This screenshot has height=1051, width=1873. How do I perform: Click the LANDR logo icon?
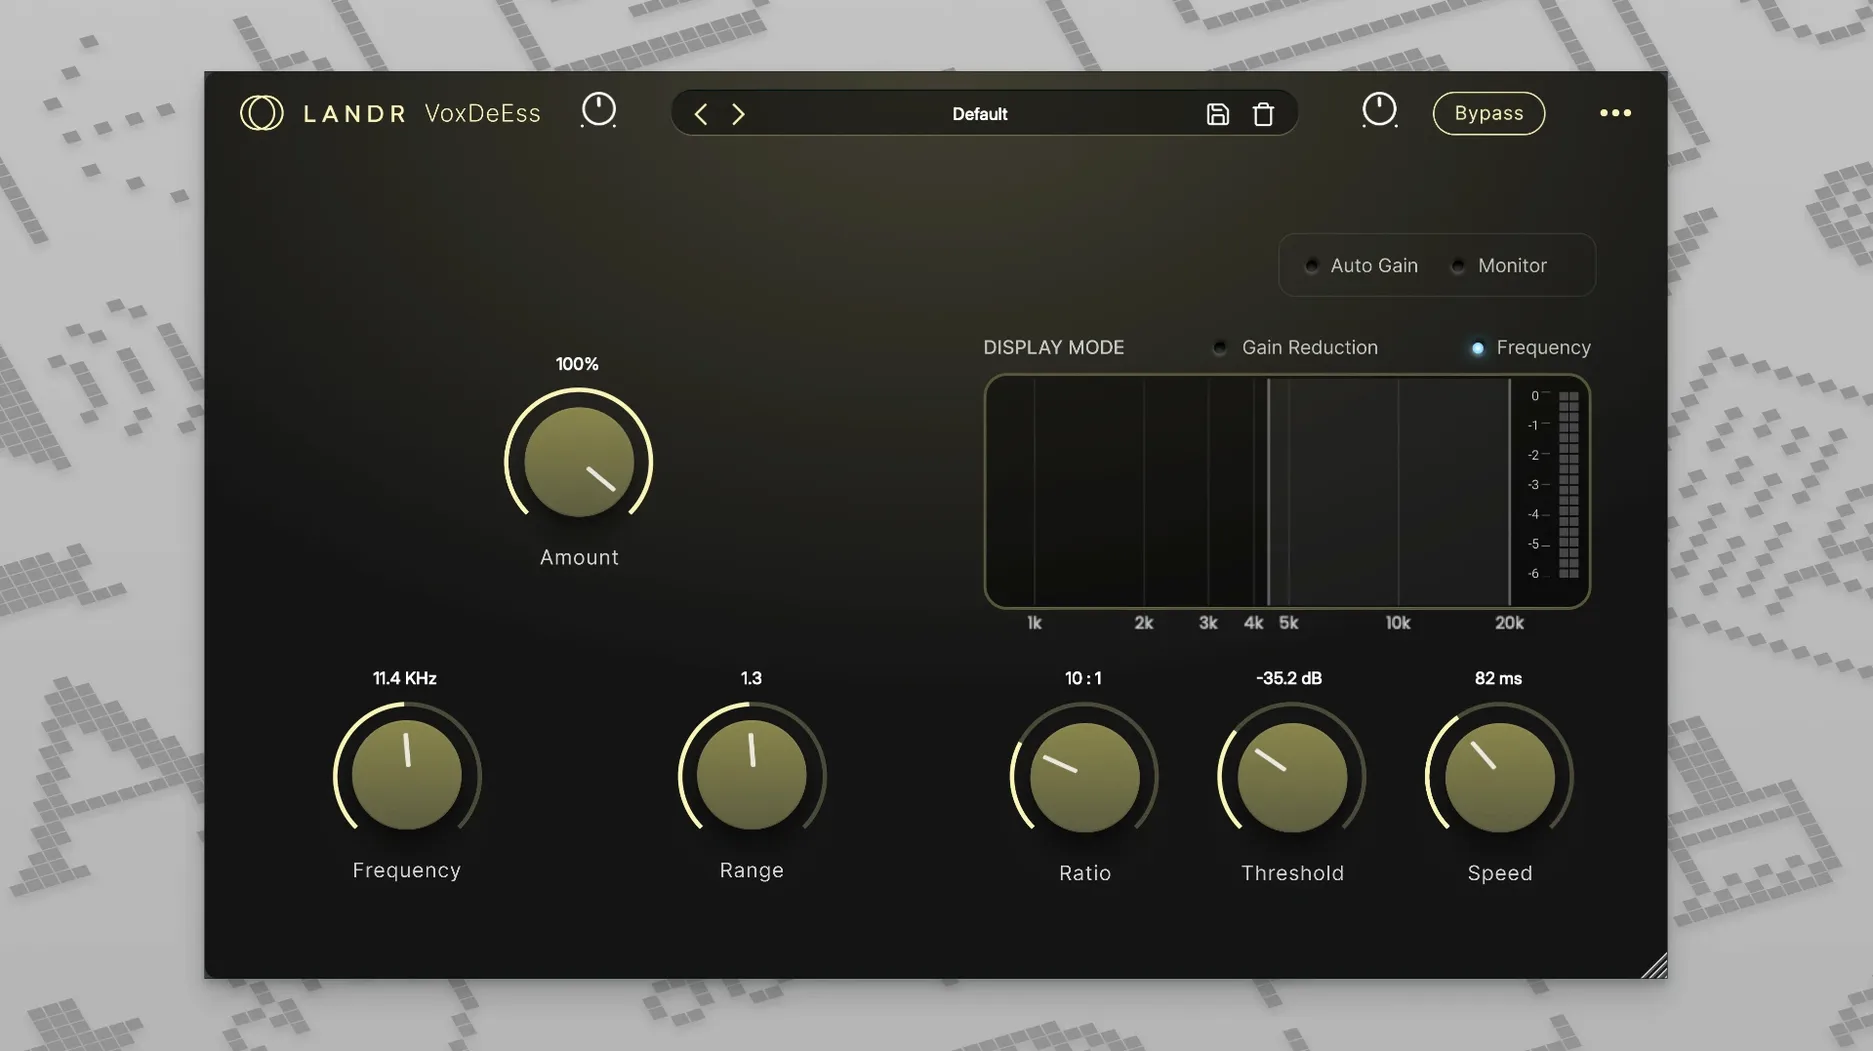(x=262, y=113)
